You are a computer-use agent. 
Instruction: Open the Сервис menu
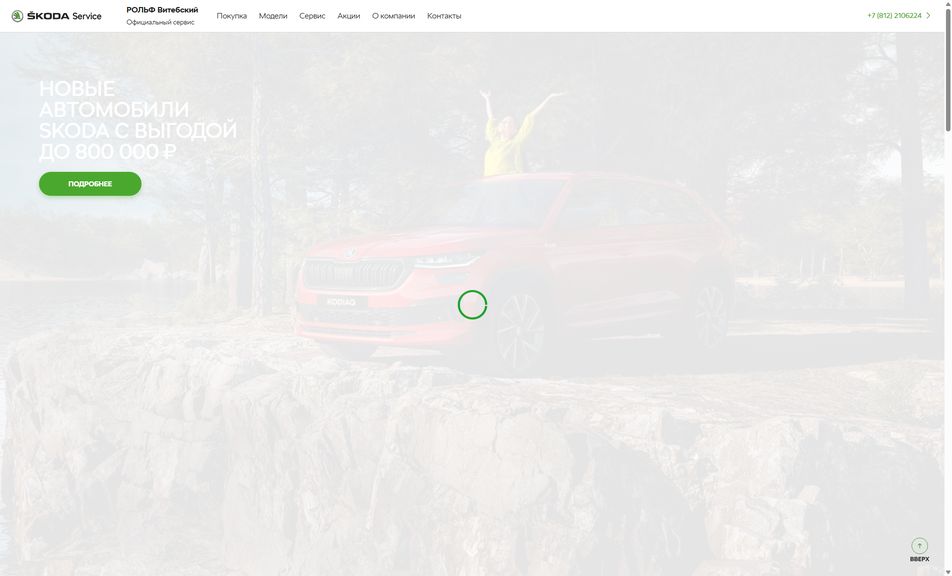point(312,16)
